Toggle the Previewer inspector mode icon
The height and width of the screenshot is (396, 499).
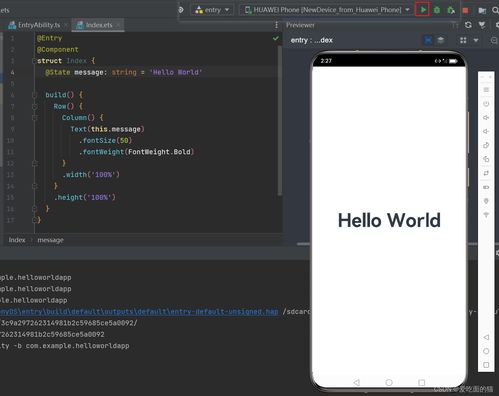pos(428,40)
